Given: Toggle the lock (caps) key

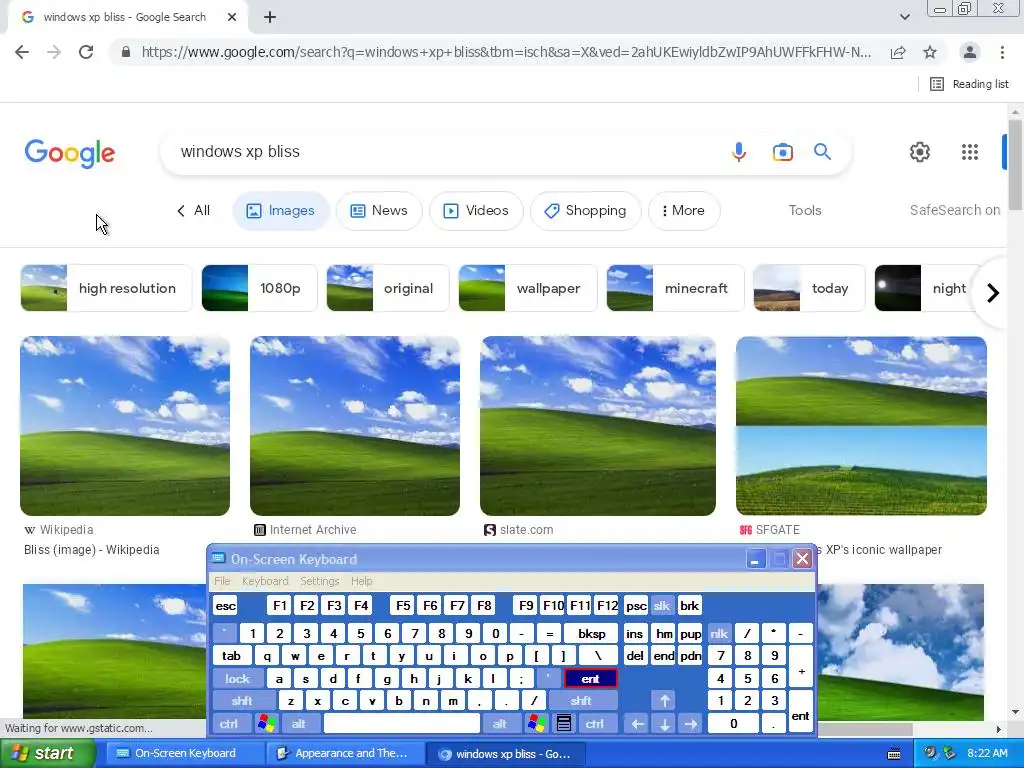Looking at the screenshot, I should [x=237, y=679].
